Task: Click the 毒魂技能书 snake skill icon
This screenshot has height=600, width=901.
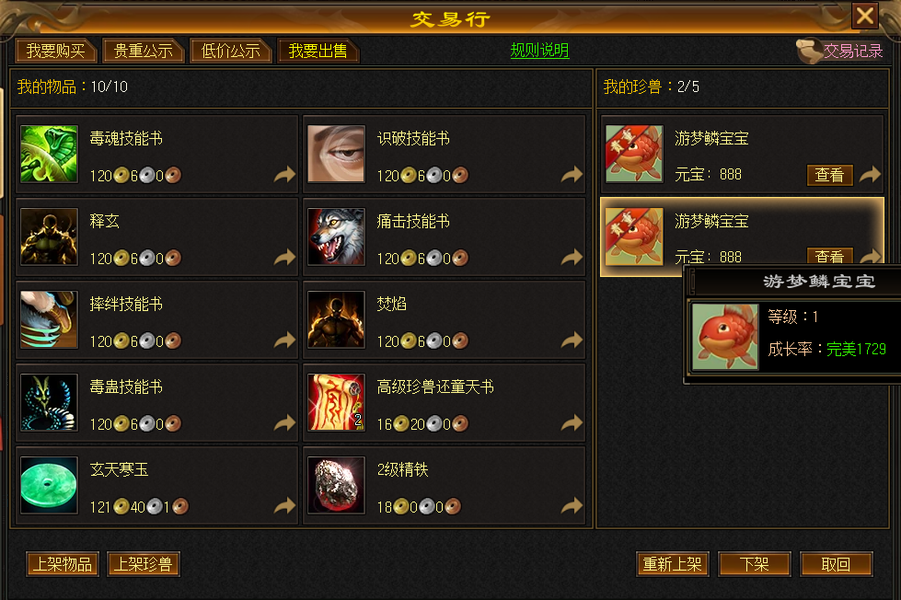Action: coord(49,154)
